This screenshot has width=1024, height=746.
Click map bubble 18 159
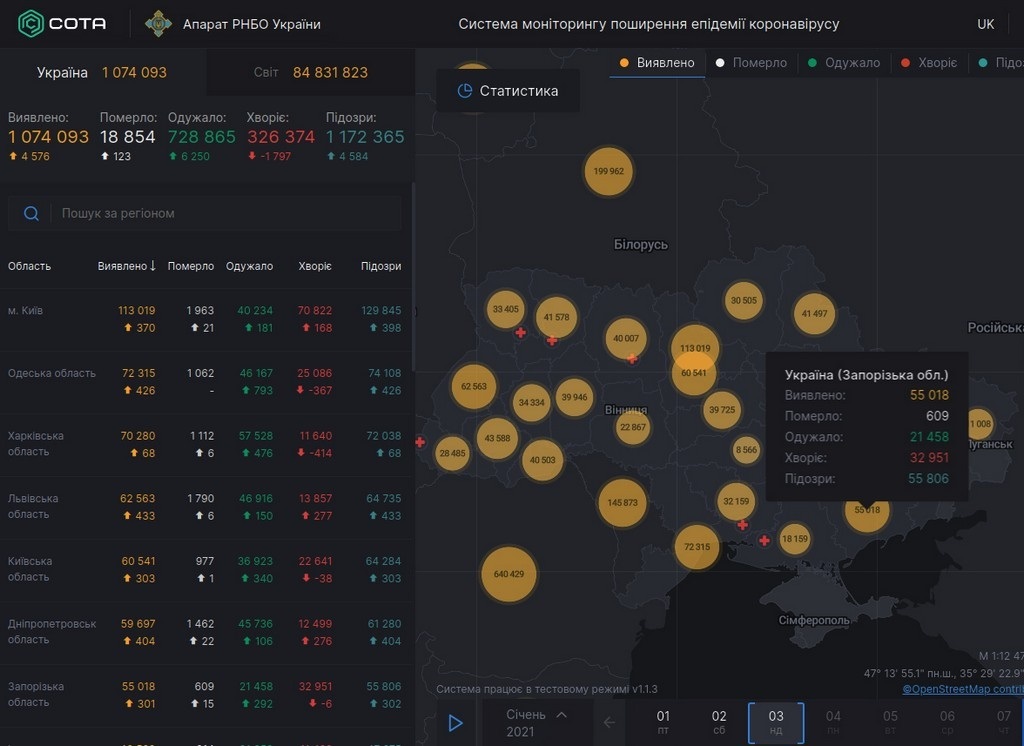click(795, 539)
